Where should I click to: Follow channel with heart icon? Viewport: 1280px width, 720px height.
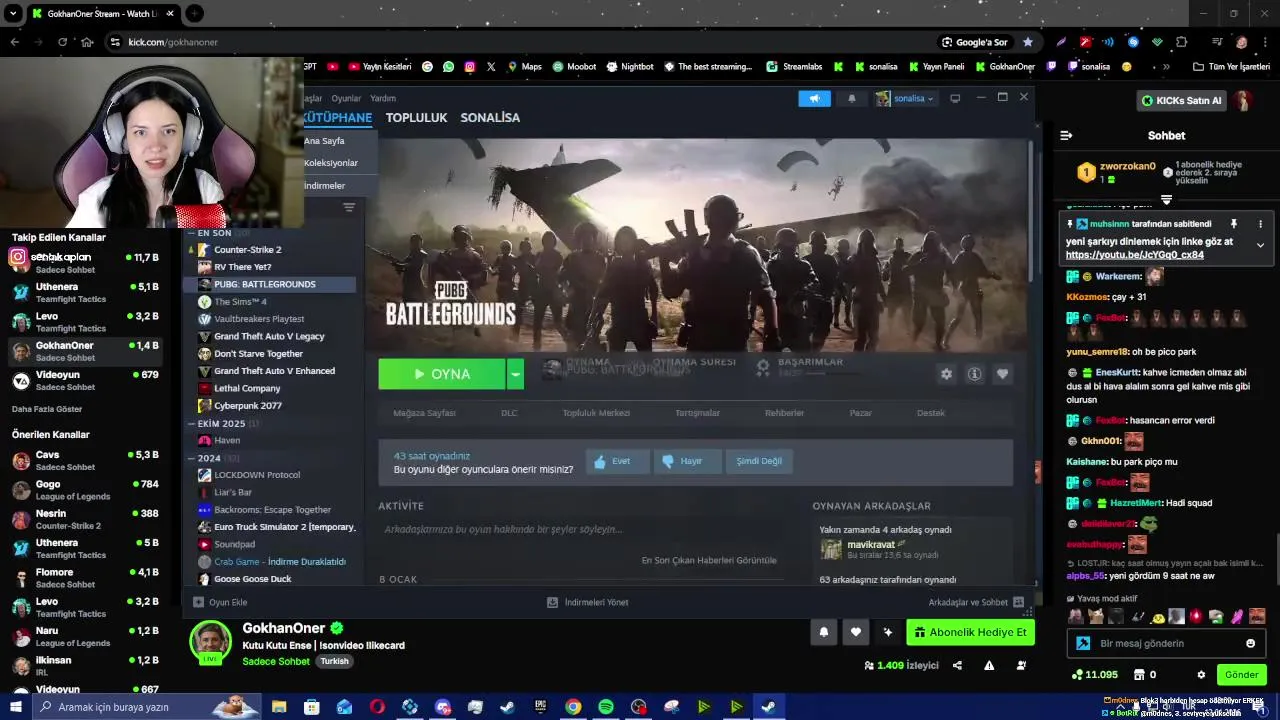[856, 632]
